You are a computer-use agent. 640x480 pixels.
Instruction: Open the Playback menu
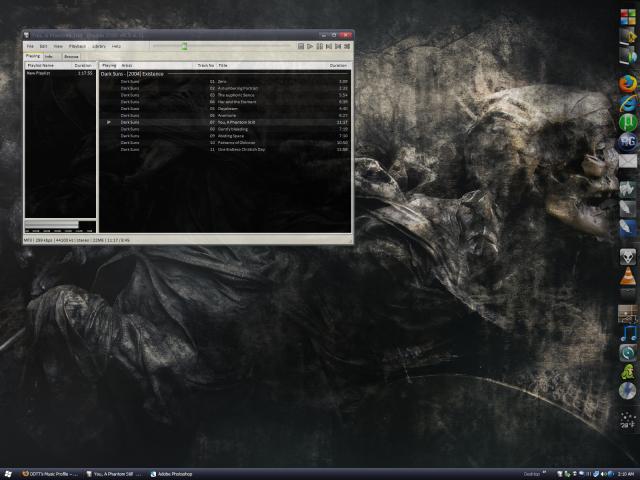click(77, 46)
